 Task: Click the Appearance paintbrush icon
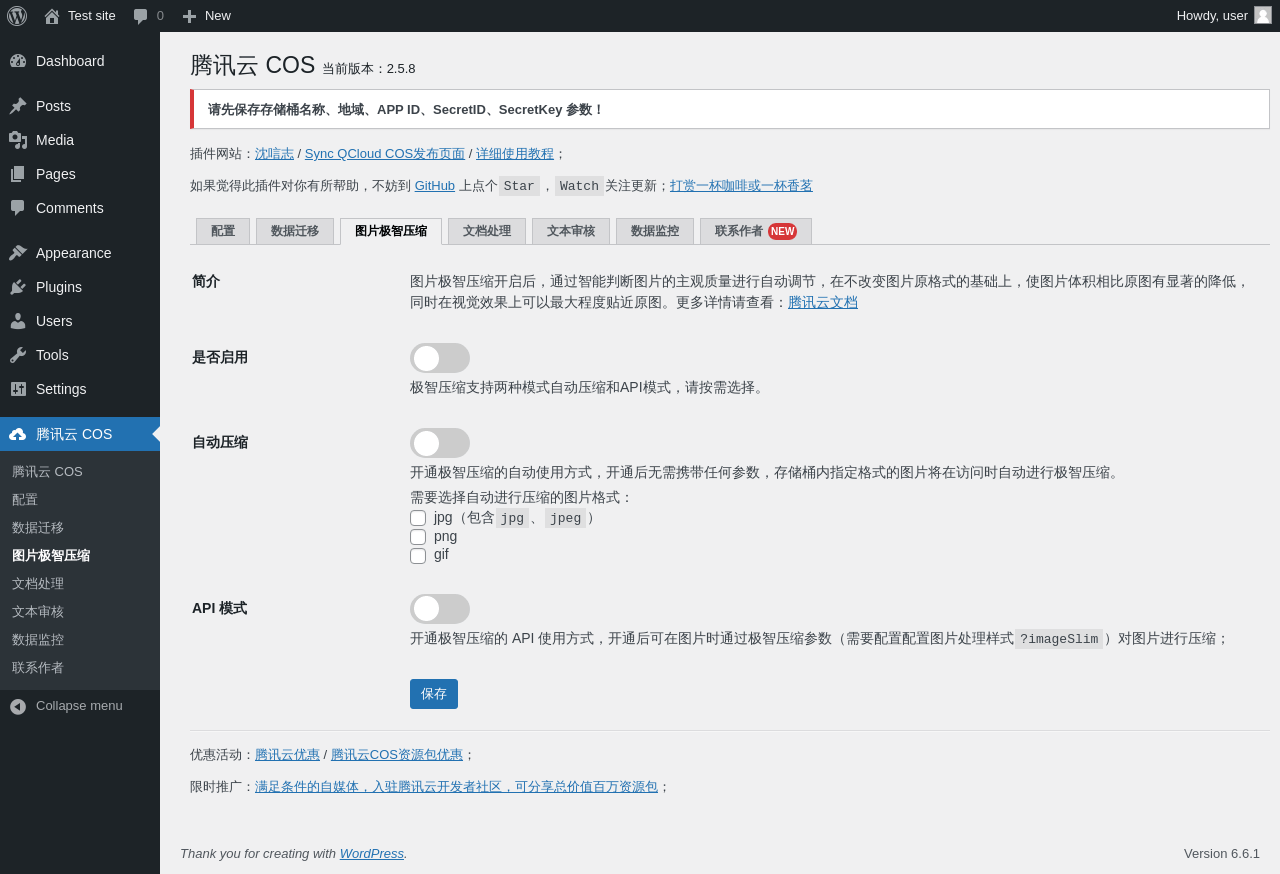(18, 253)
